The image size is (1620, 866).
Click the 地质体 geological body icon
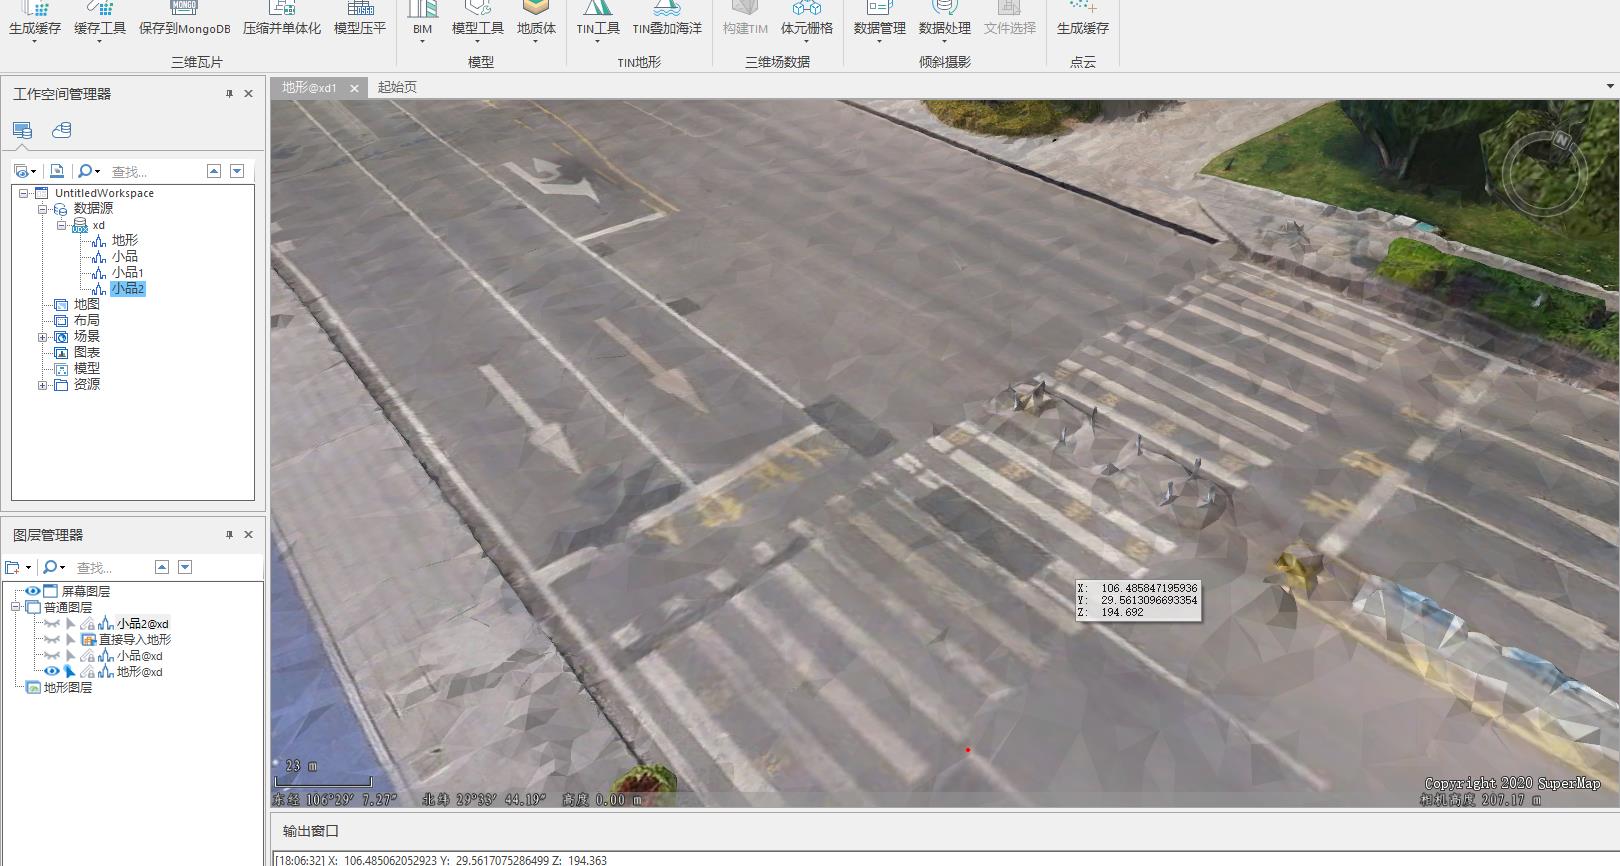point(536,20)
